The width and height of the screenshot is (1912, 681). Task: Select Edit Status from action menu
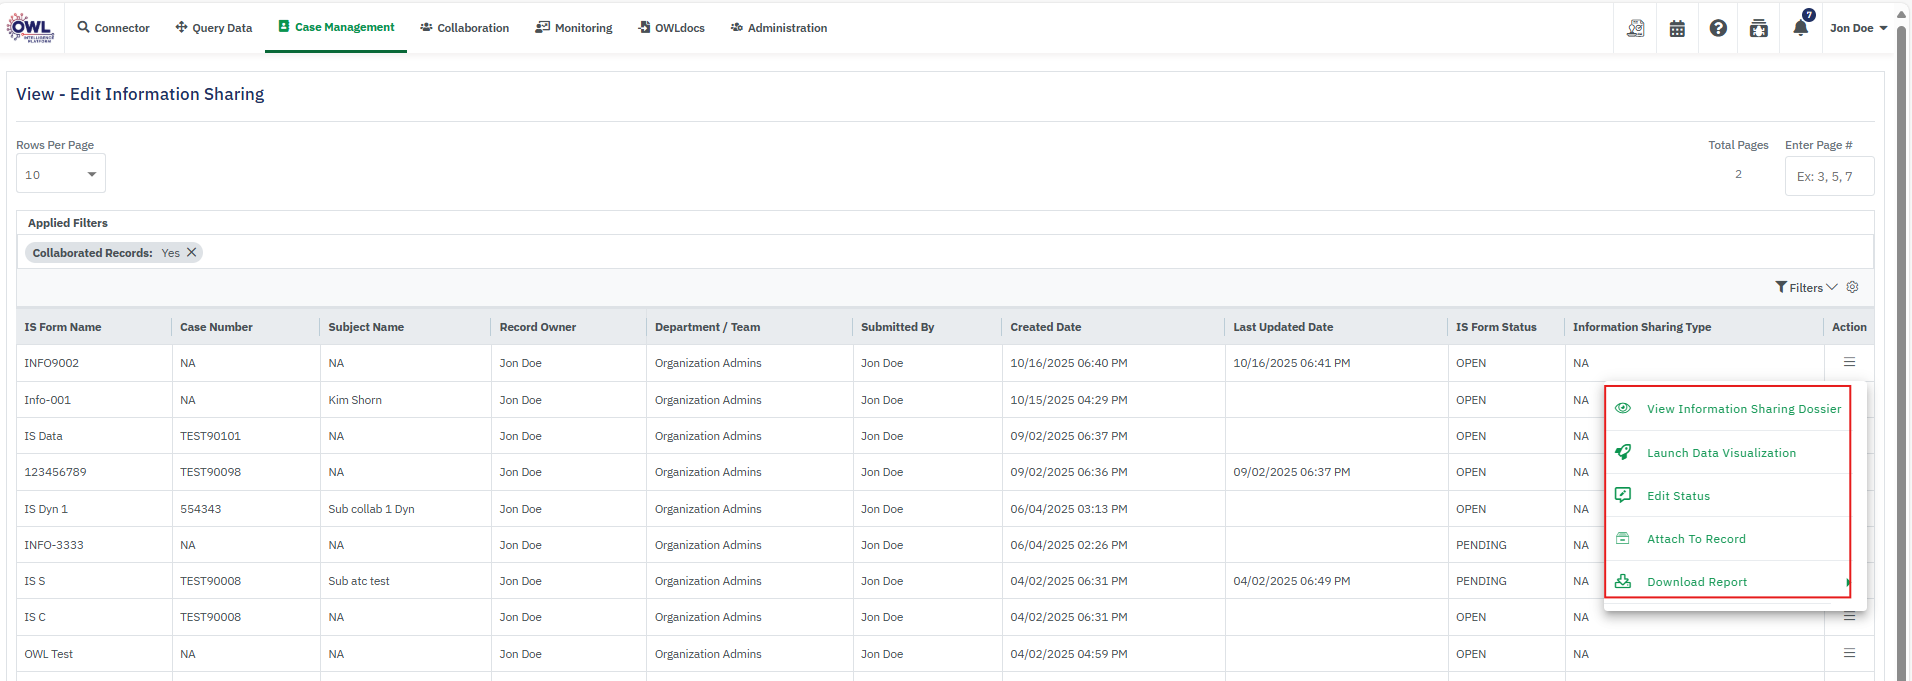[x=1678, y=496]
